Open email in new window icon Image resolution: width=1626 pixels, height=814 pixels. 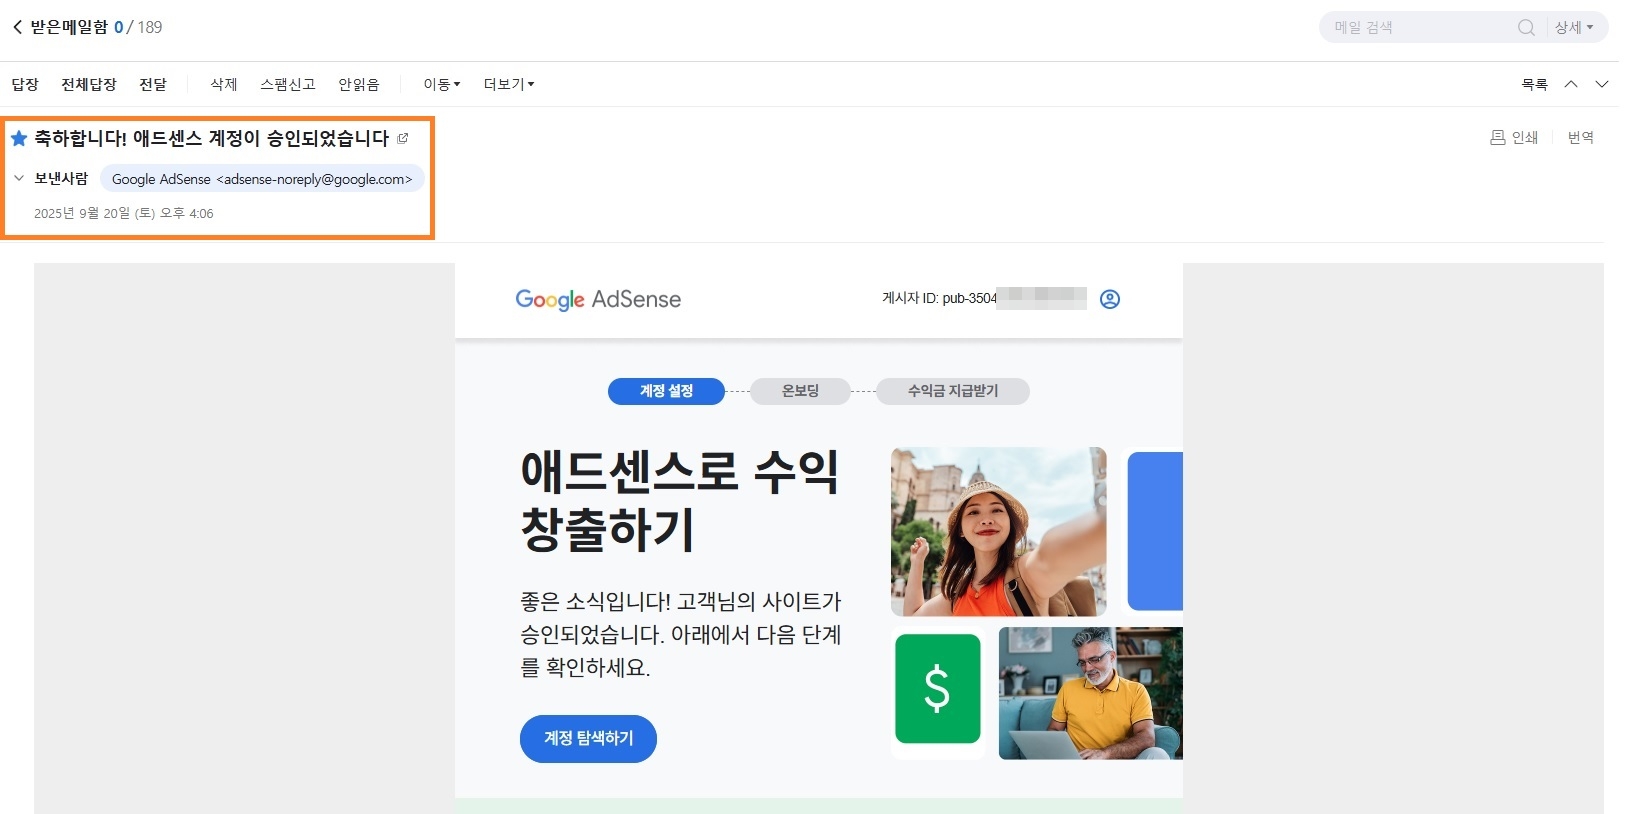pos(403,138)
